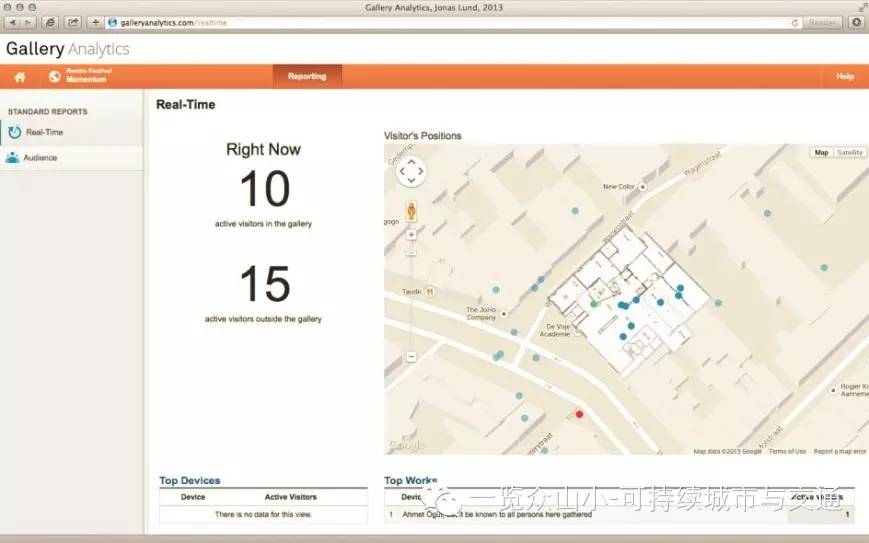869x543 pixels.
Task: Click the Gallery Analytics logo
Action: coord(68,49)
